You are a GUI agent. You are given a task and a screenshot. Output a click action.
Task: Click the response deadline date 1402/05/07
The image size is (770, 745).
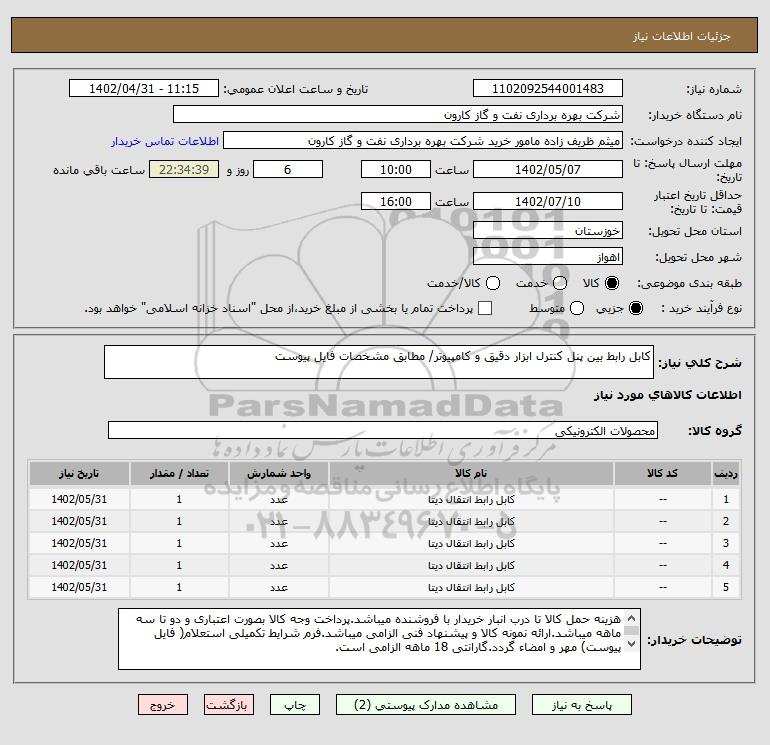click(548, 169)
